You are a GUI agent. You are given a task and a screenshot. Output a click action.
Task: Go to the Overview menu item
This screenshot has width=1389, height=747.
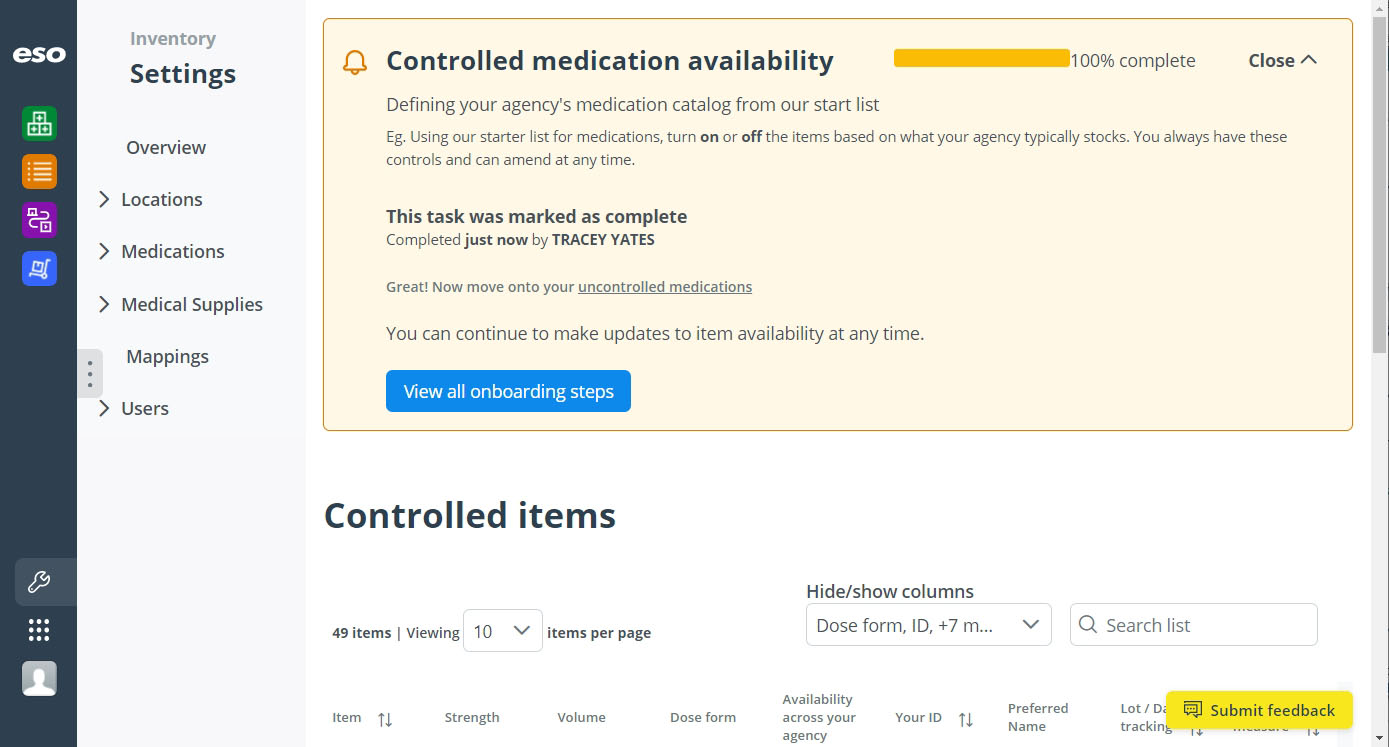click(x=166, y=147)
